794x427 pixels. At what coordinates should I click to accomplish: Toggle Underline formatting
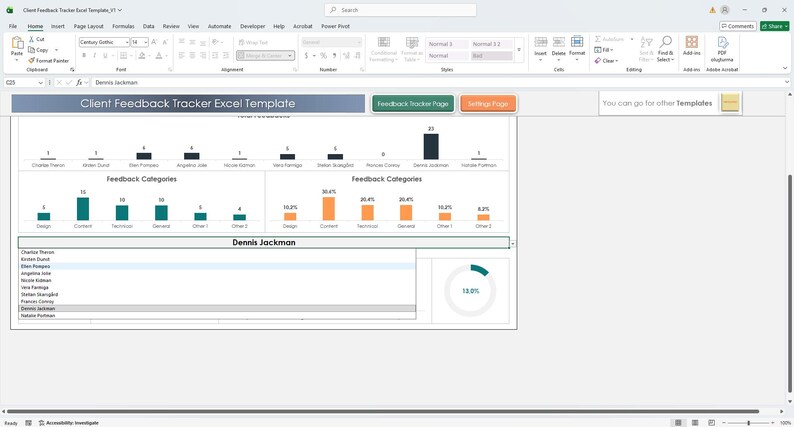coord(105,55)
